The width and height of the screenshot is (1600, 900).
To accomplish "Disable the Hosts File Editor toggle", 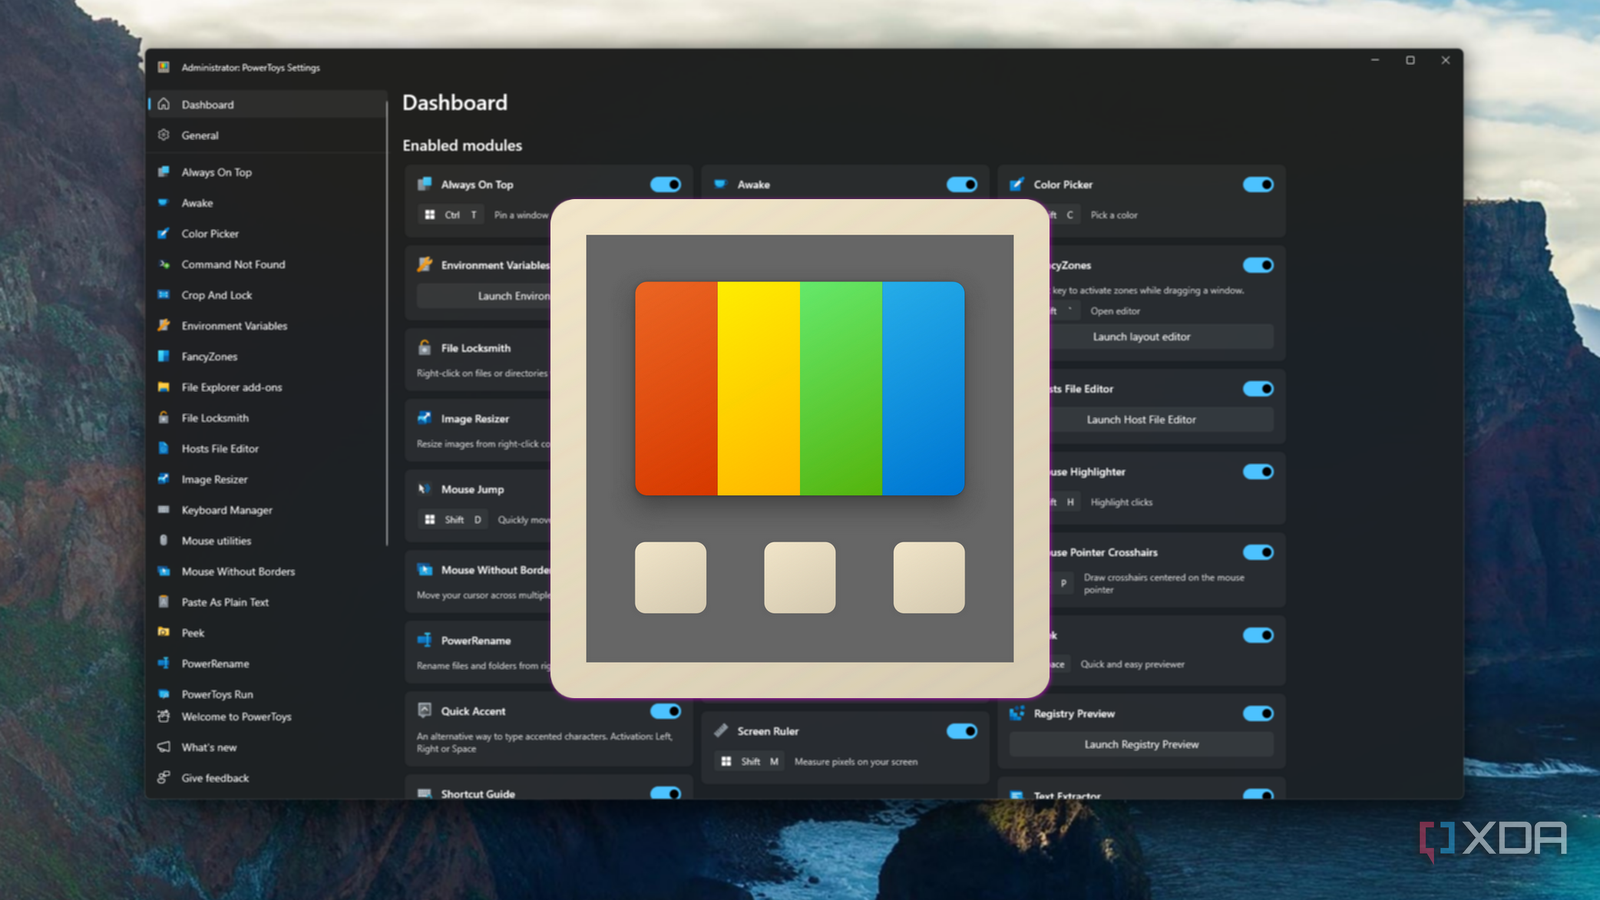I will [1258, 389].
